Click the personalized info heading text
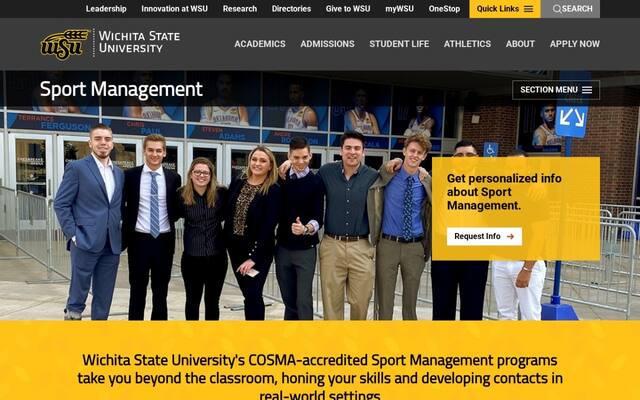Screen dimensions: 640x400 coord(504,192)
